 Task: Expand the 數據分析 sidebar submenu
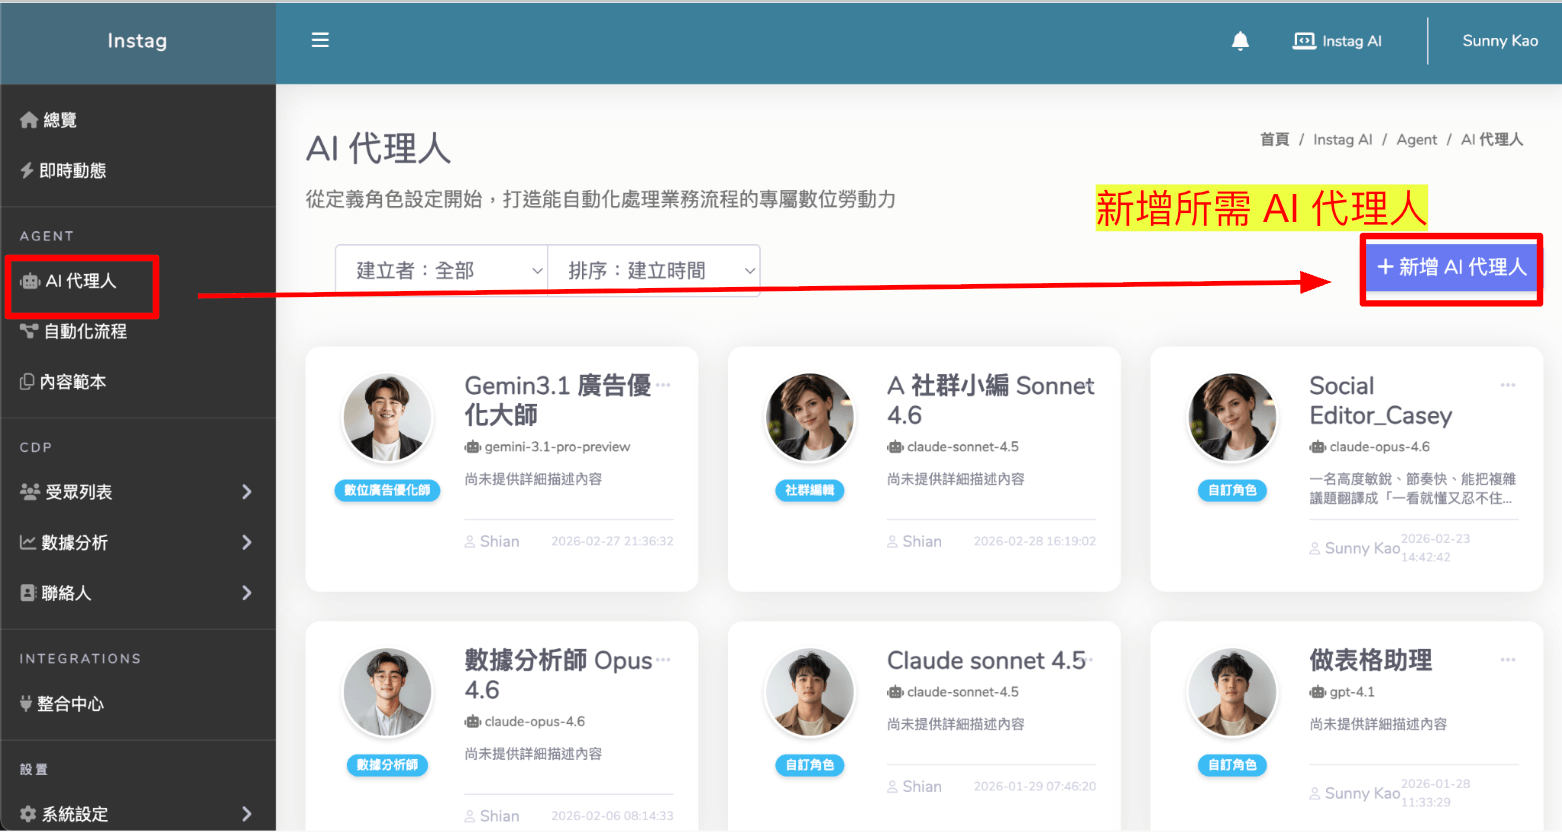tap(246, 543)
